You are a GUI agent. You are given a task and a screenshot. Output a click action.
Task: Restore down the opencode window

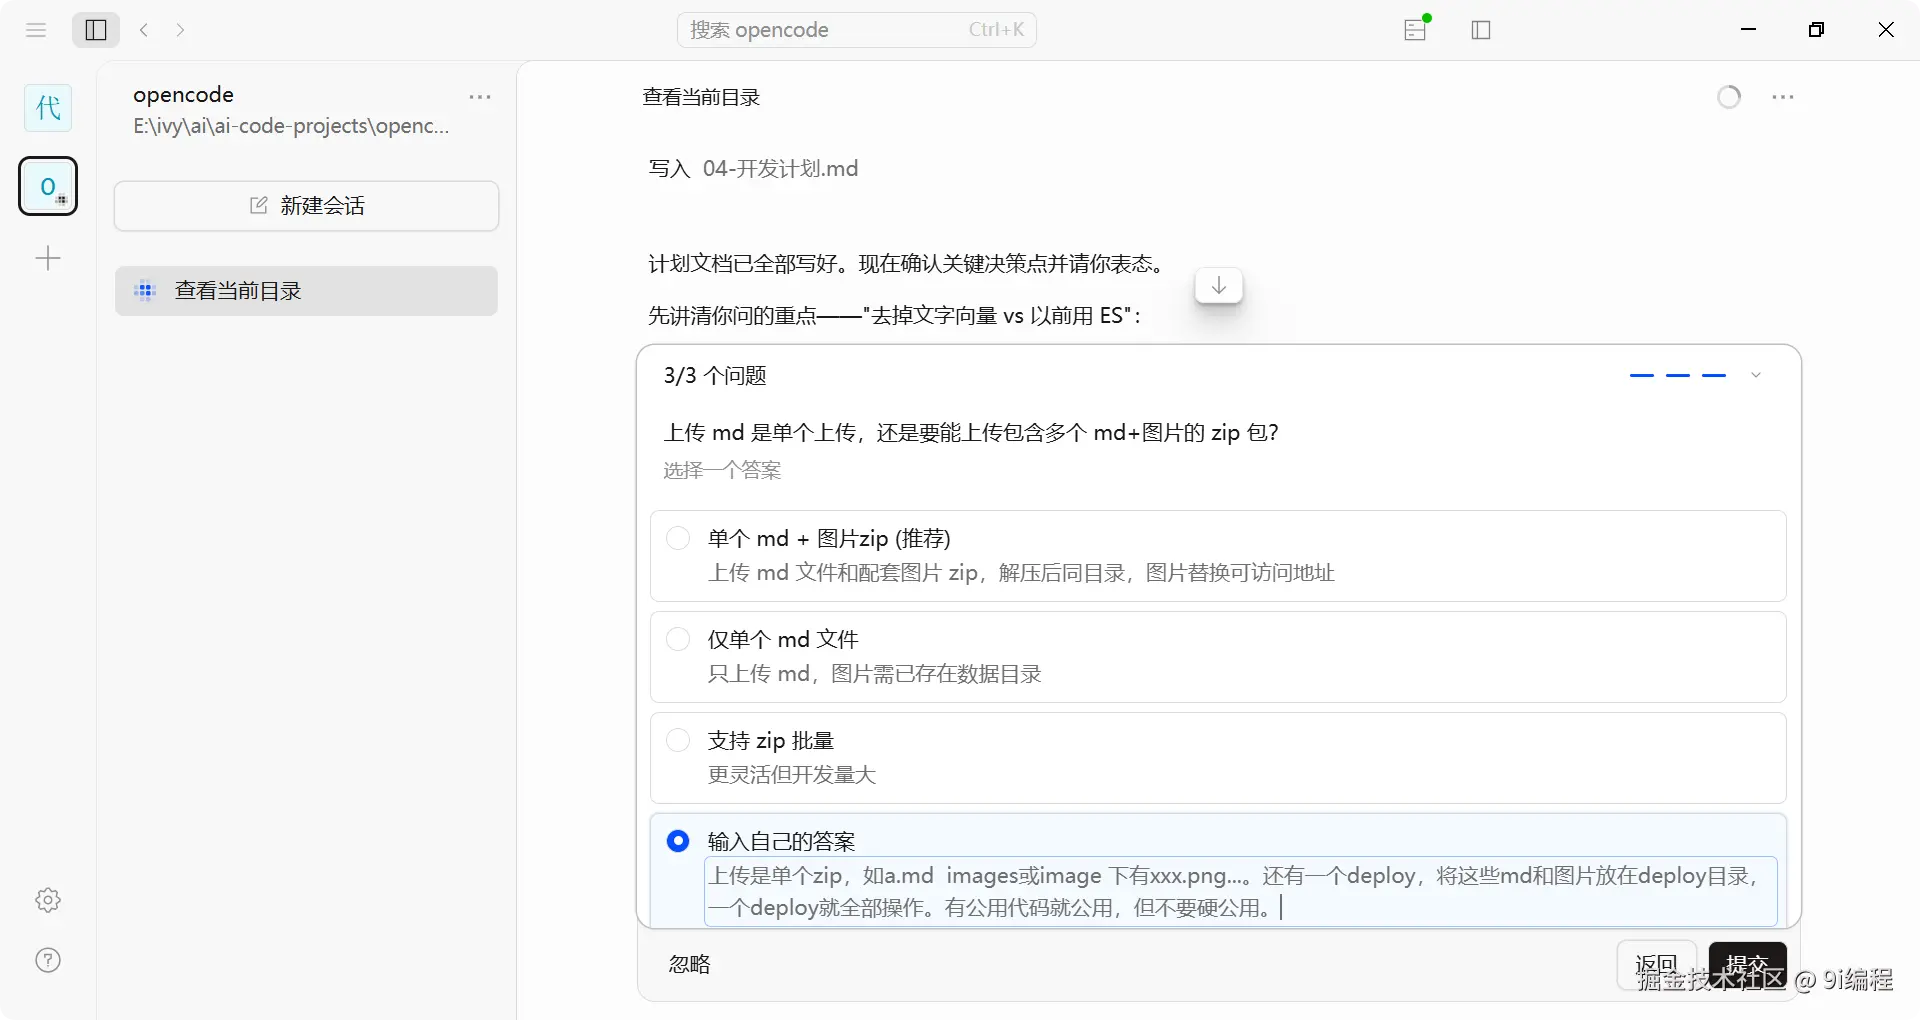(x=1817, y=30)
